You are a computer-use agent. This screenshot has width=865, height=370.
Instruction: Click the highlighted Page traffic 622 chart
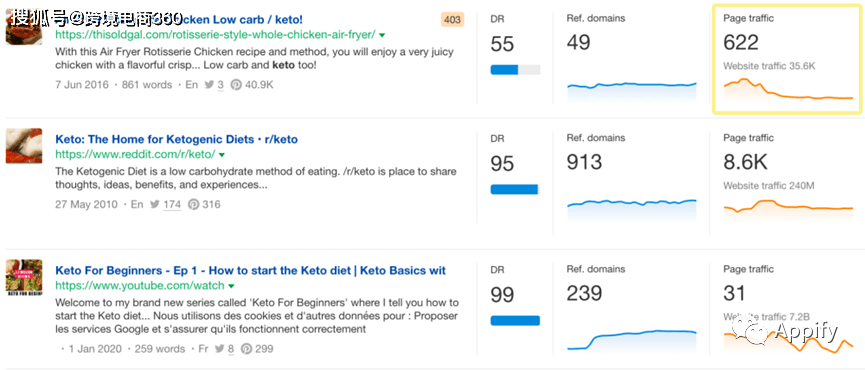(788, 89)
